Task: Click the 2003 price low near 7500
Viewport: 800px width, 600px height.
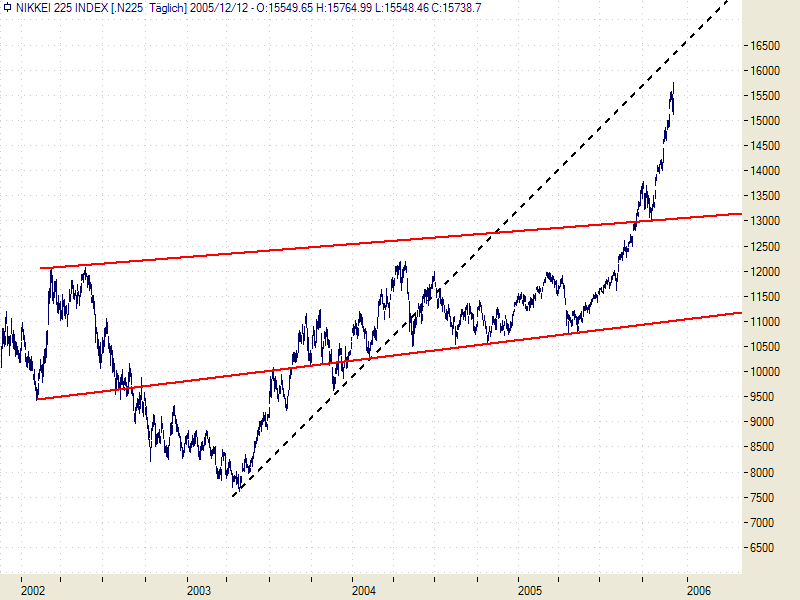Action: (239, 489)
